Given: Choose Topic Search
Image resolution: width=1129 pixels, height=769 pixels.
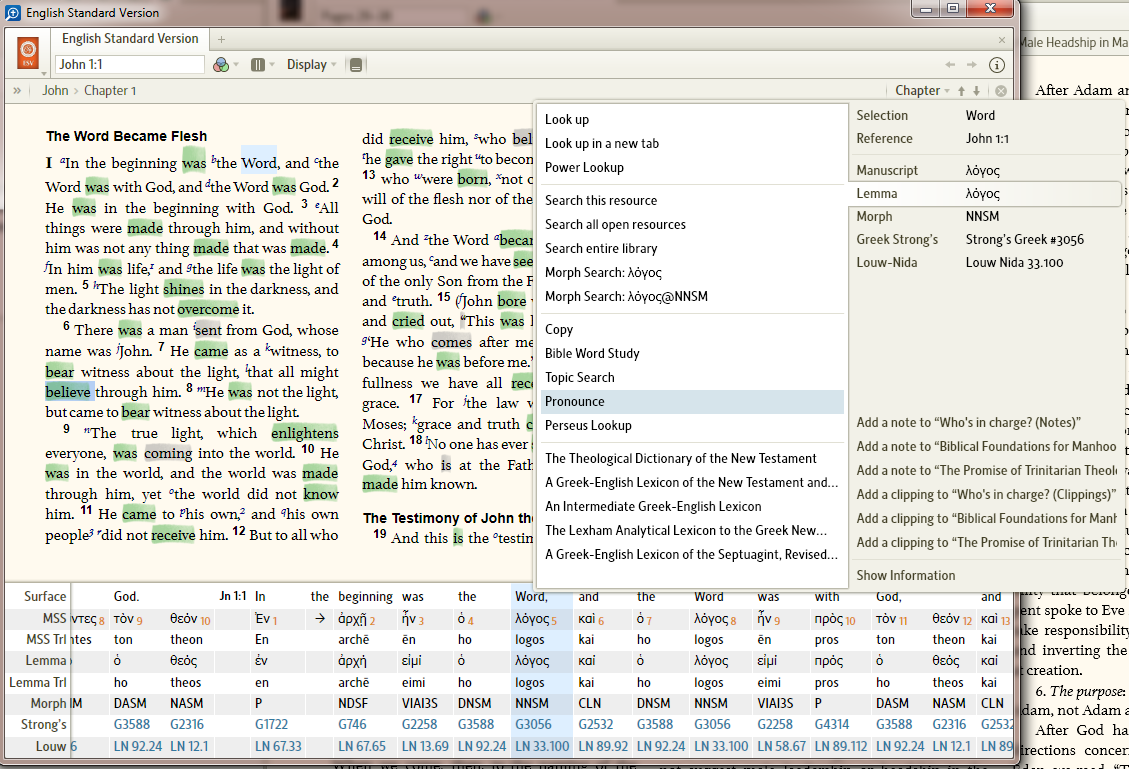Looking at the screenshot, I should tap(692, 377).
